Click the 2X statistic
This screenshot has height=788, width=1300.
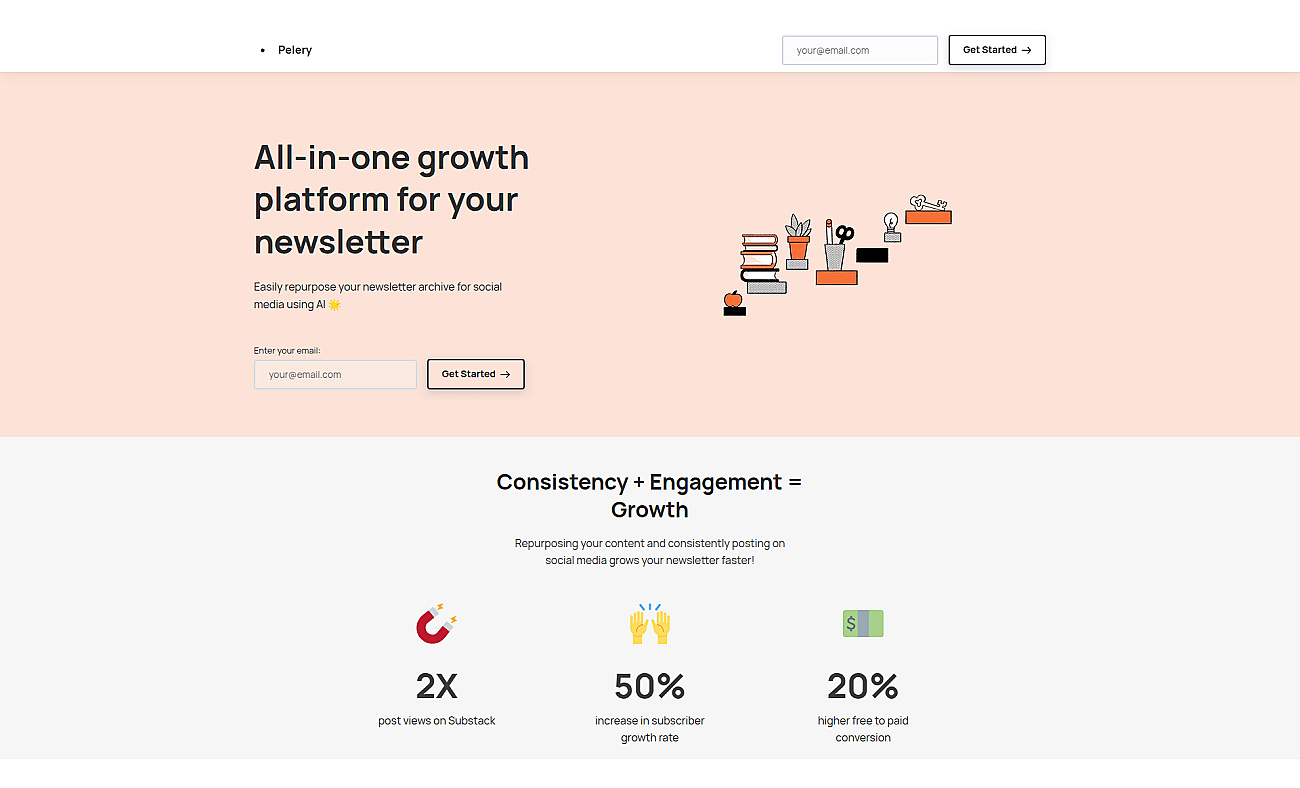437,686
